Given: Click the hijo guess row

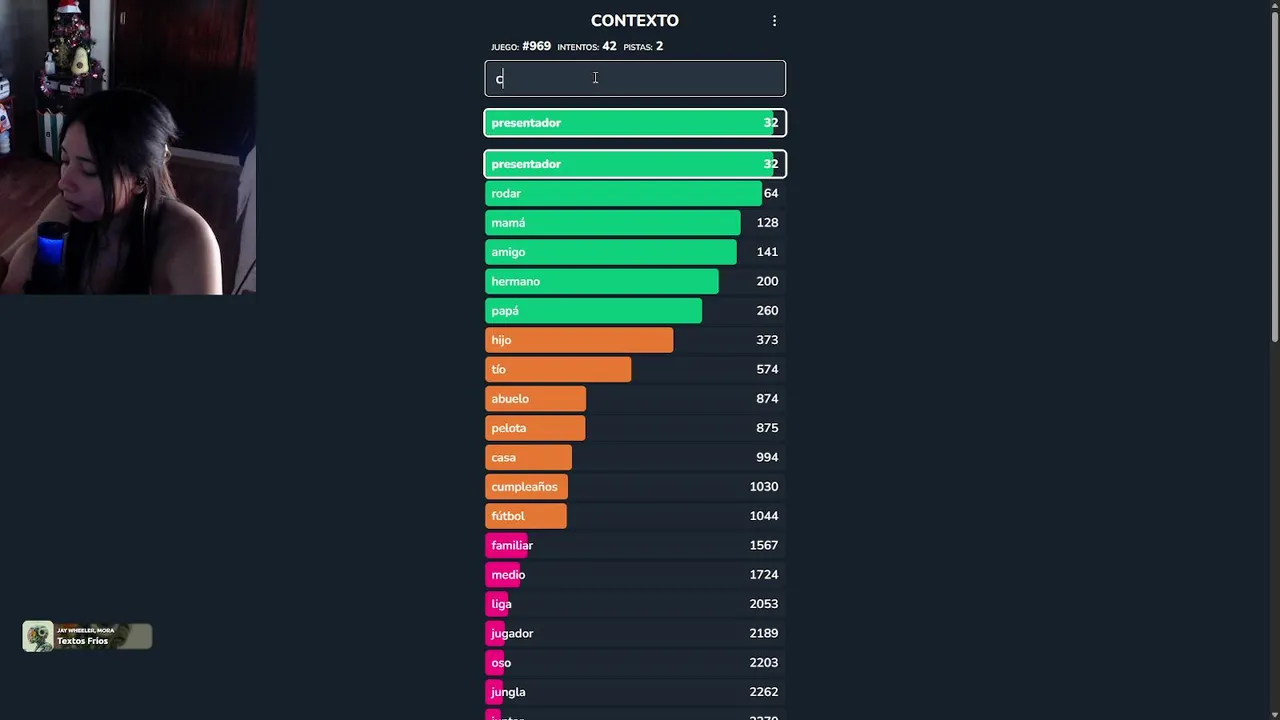Looking at the screenshot, I should 635,340.
